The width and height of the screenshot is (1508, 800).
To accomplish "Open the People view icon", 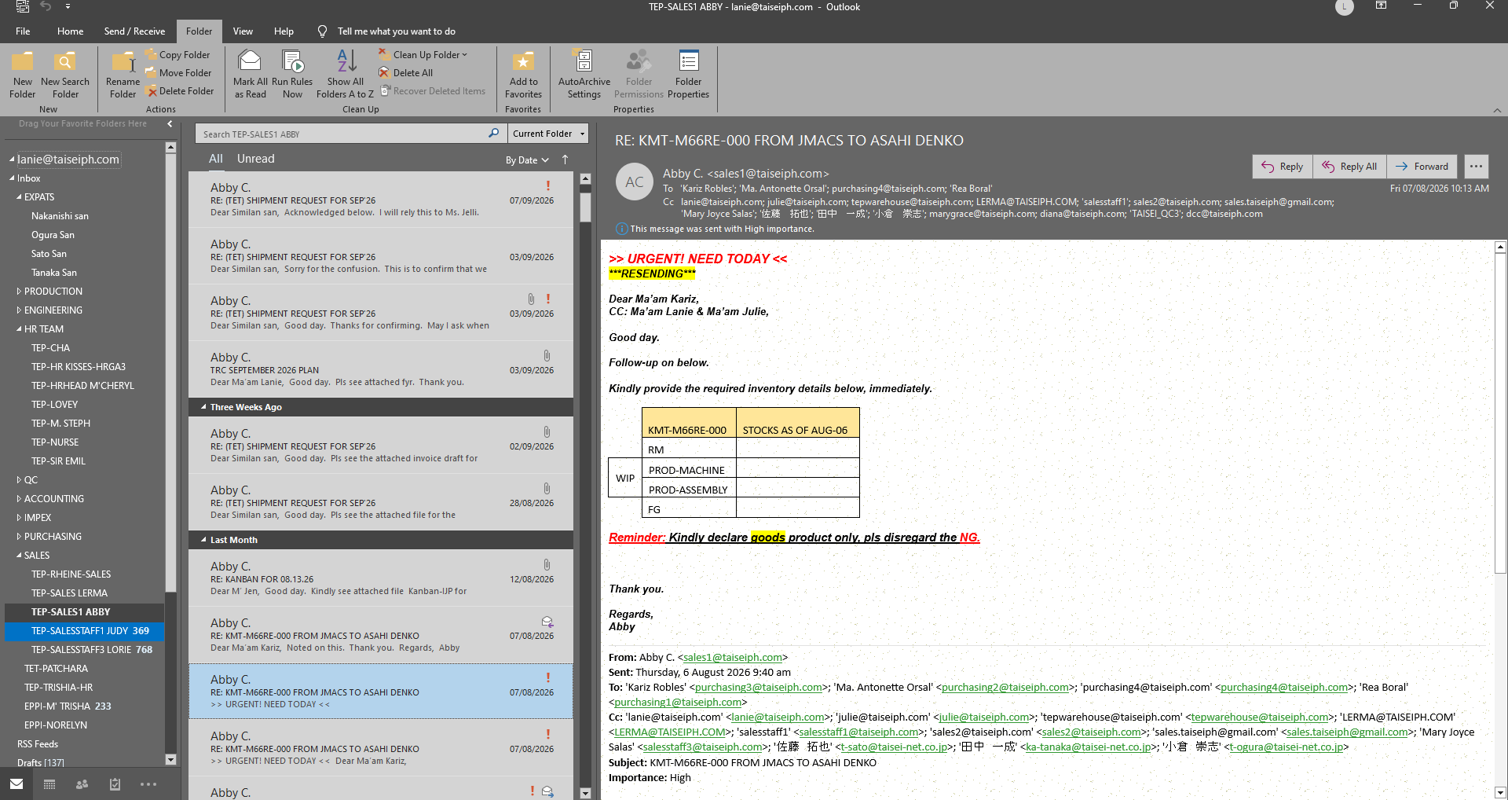I will (82, 785).
